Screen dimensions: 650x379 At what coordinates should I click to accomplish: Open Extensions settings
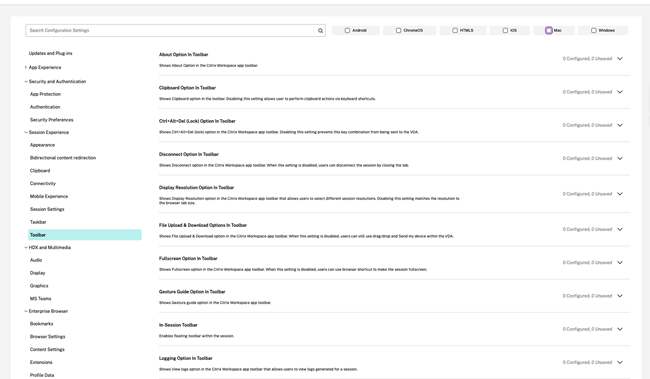[41, 362]
